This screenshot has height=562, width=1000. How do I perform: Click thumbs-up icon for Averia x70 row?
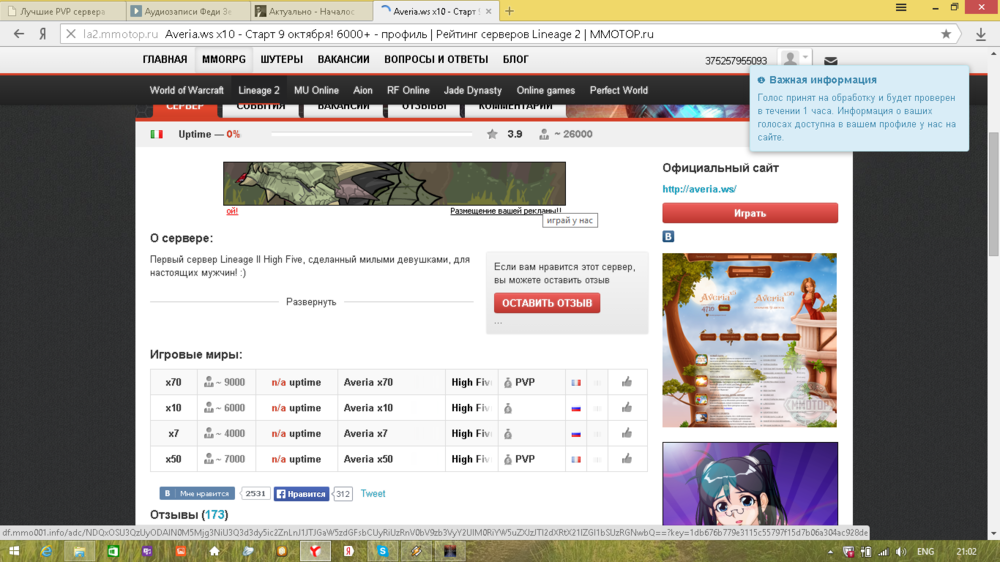[627, 382]
